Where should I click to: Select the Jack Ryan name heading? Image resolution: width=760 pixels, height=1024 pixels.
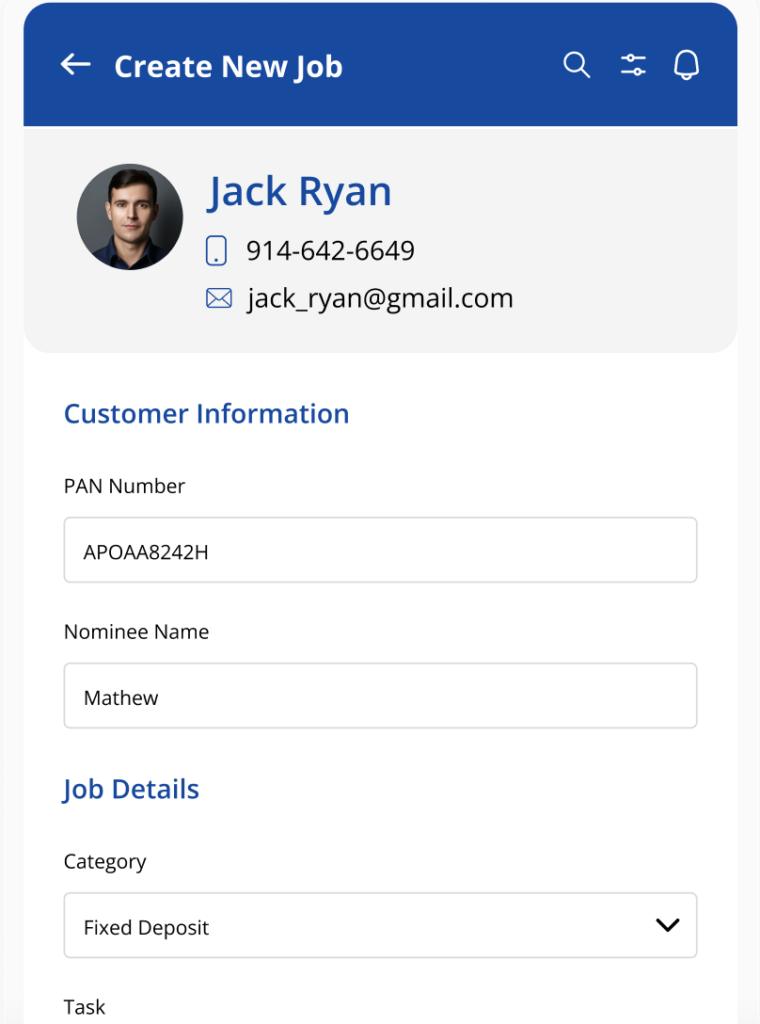pos(300,192)
